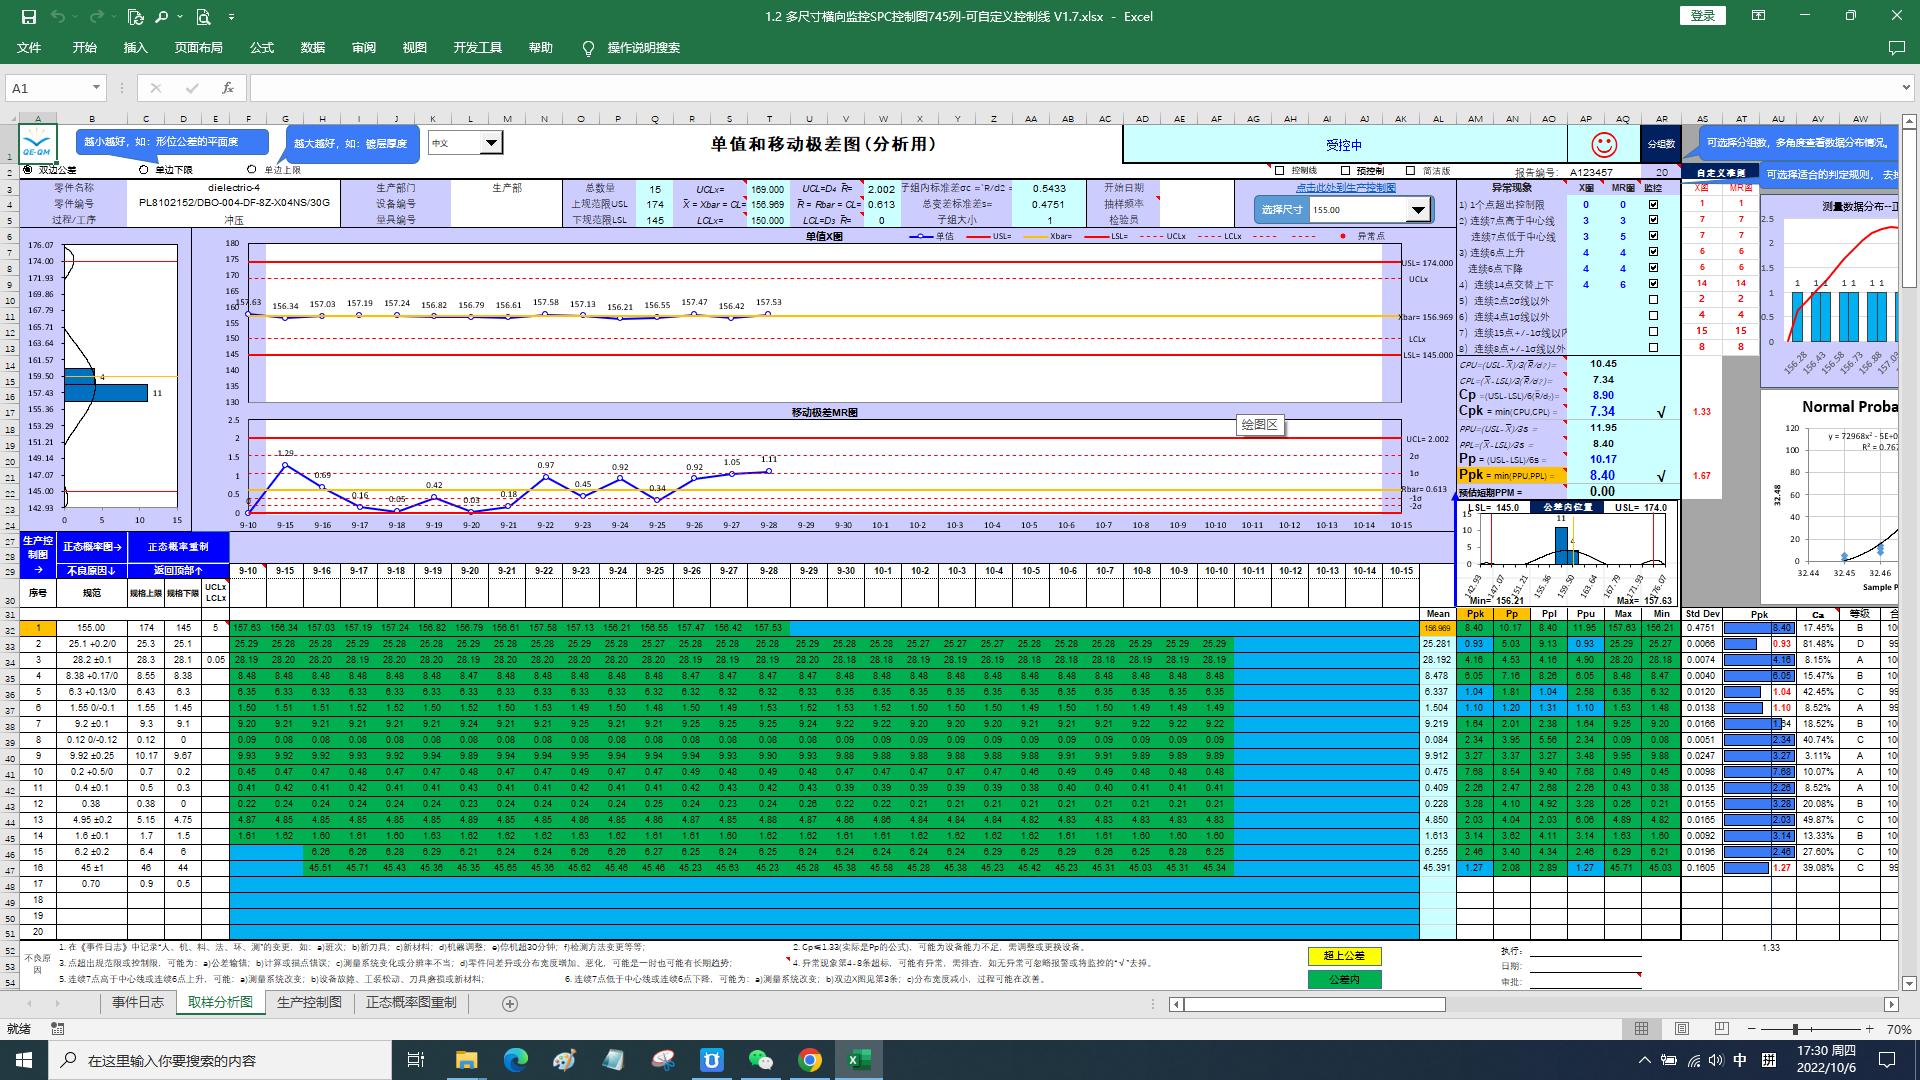1920x1080 pixels.
Task: Open the 公式 ribbon tab
Action: click(261, 48)
